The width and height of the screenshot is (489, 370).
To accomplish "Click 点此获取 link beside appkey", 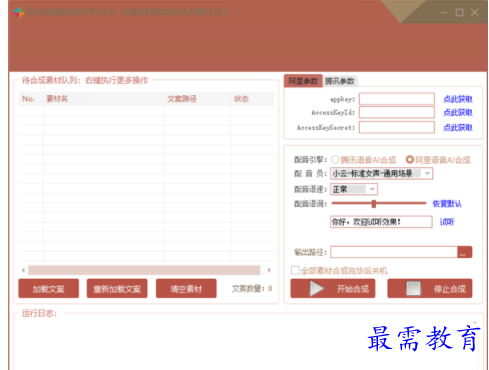I will pyautogui.click(x=458, y=99).
